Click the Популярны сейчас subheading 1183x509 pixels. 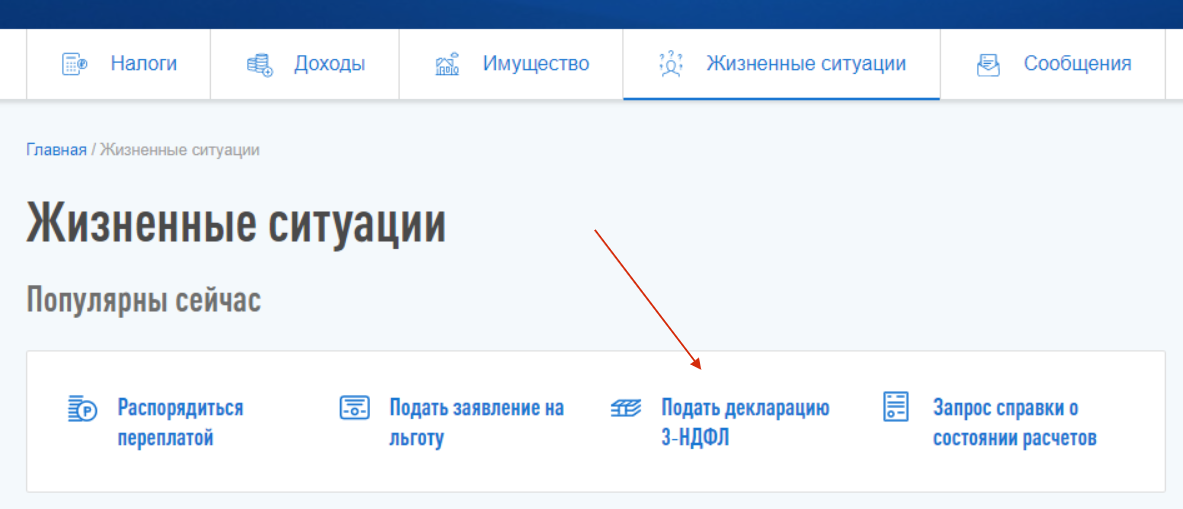point(144,302)
